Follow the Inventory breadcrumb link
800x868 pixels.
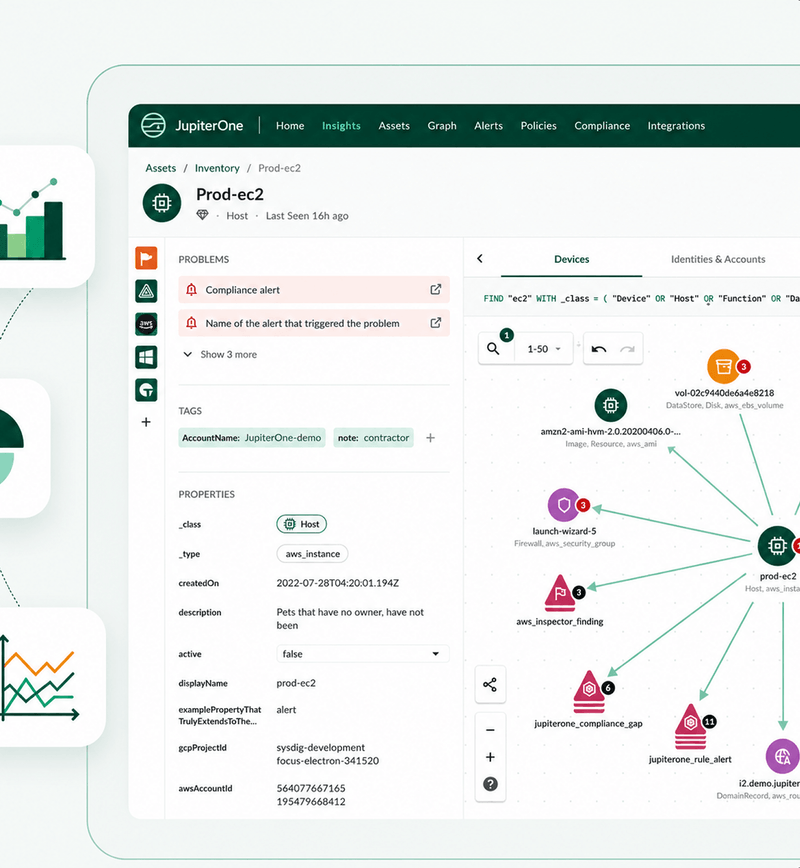pos(217,168)
